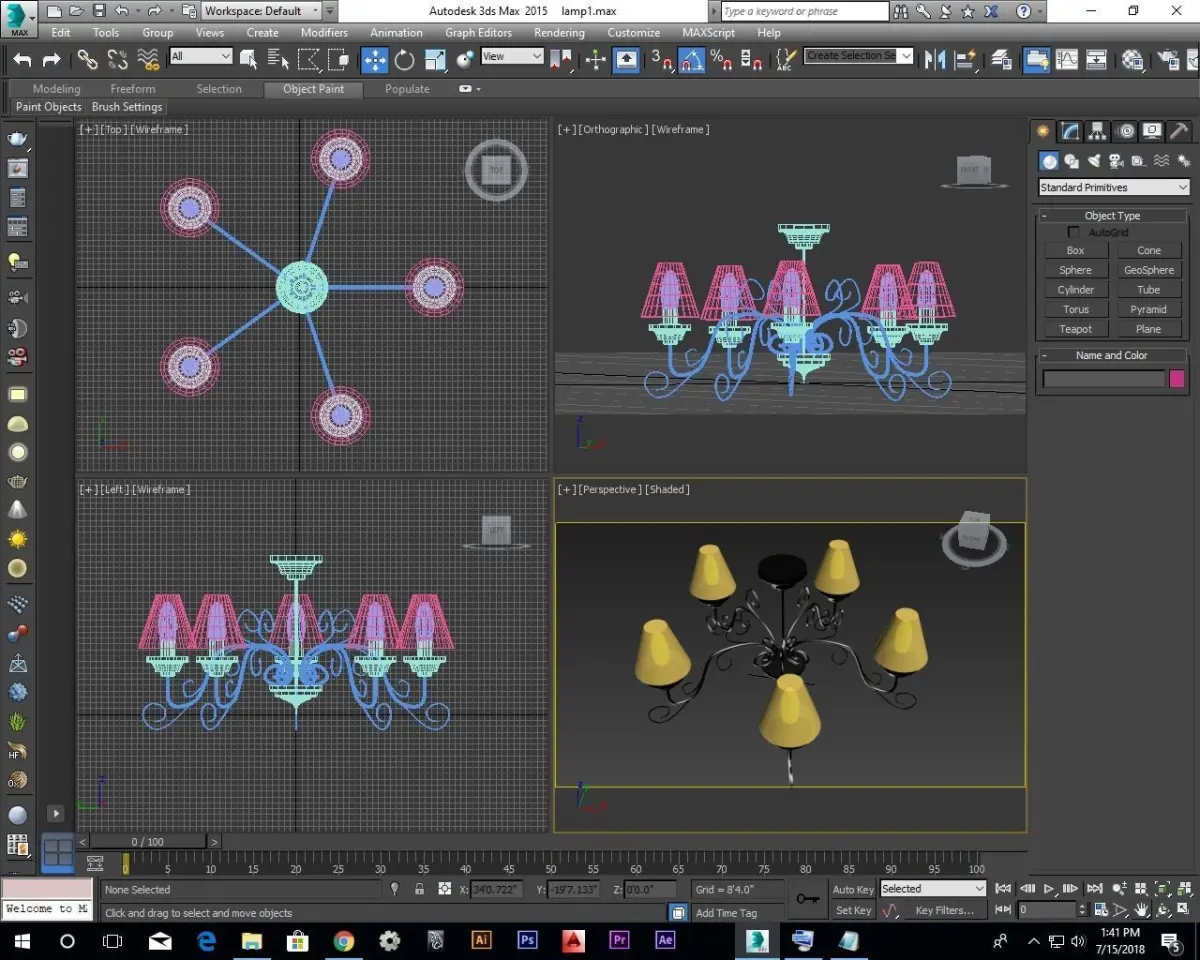Click the Redo arrow in main toolbar
Viewport: 1200px width, 960px height.
pos(51,60)
